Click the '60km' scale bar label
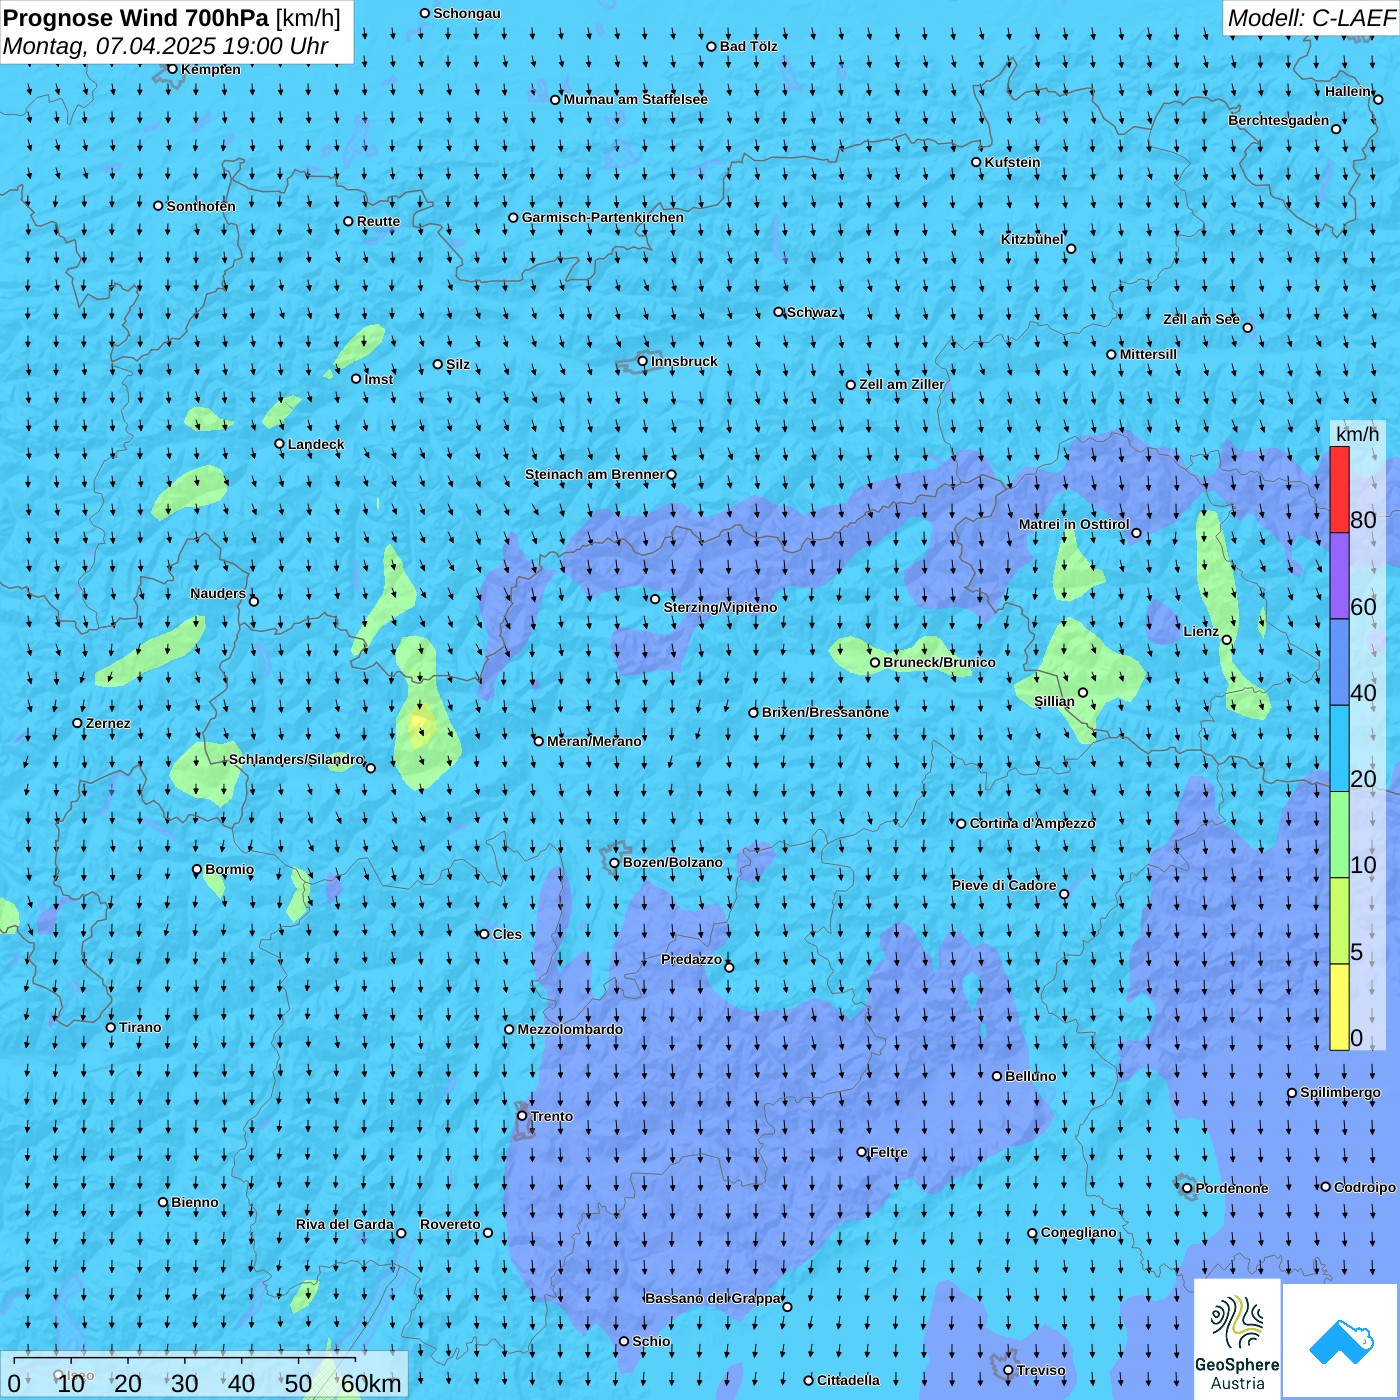The height and width of the screenshot is (1400, 1400). 371,1383
